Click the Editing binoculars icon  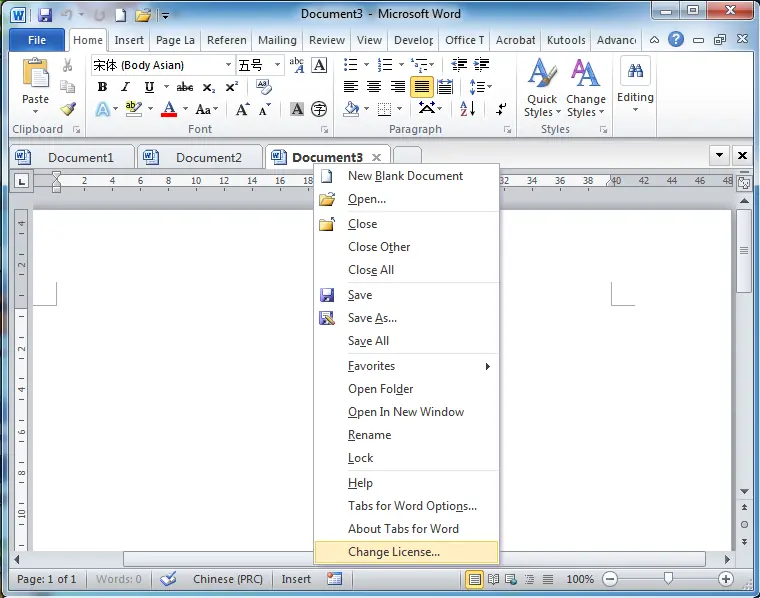tap(635, 71)
